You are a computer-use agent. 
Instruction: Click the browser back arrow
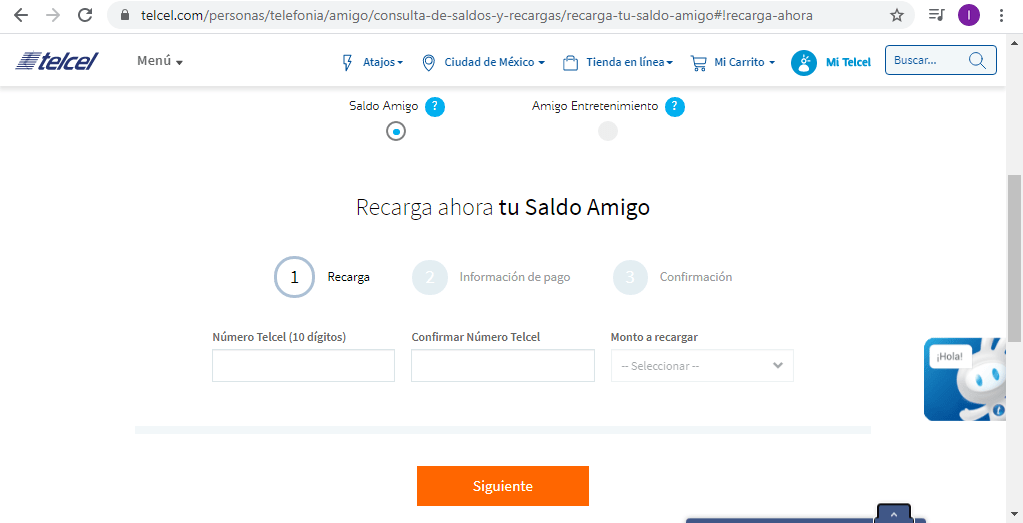[x=21, y=16]
